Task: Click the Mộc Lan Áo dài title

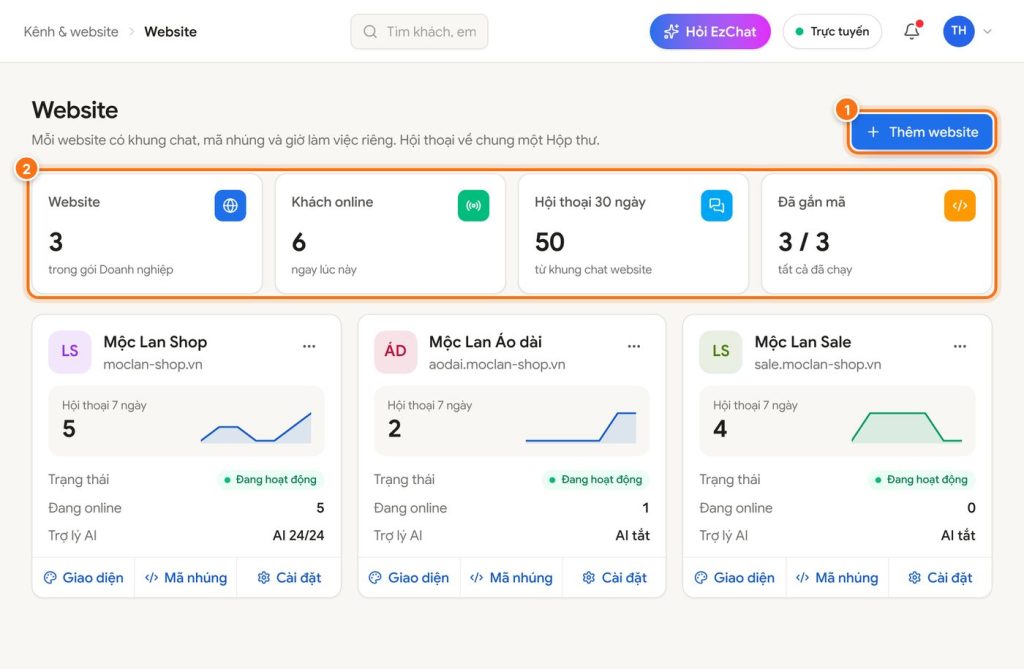Action: 485,342
